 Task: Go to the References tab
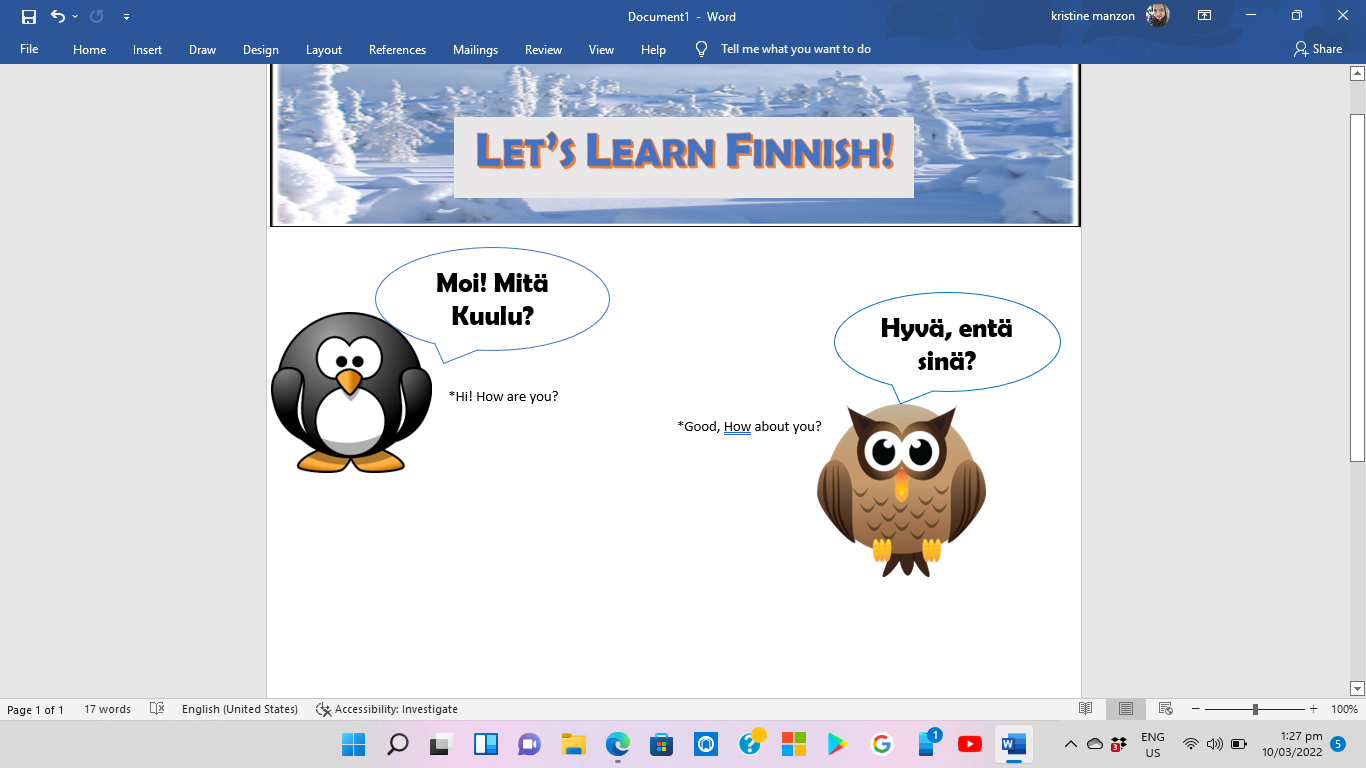click(397, 49)
